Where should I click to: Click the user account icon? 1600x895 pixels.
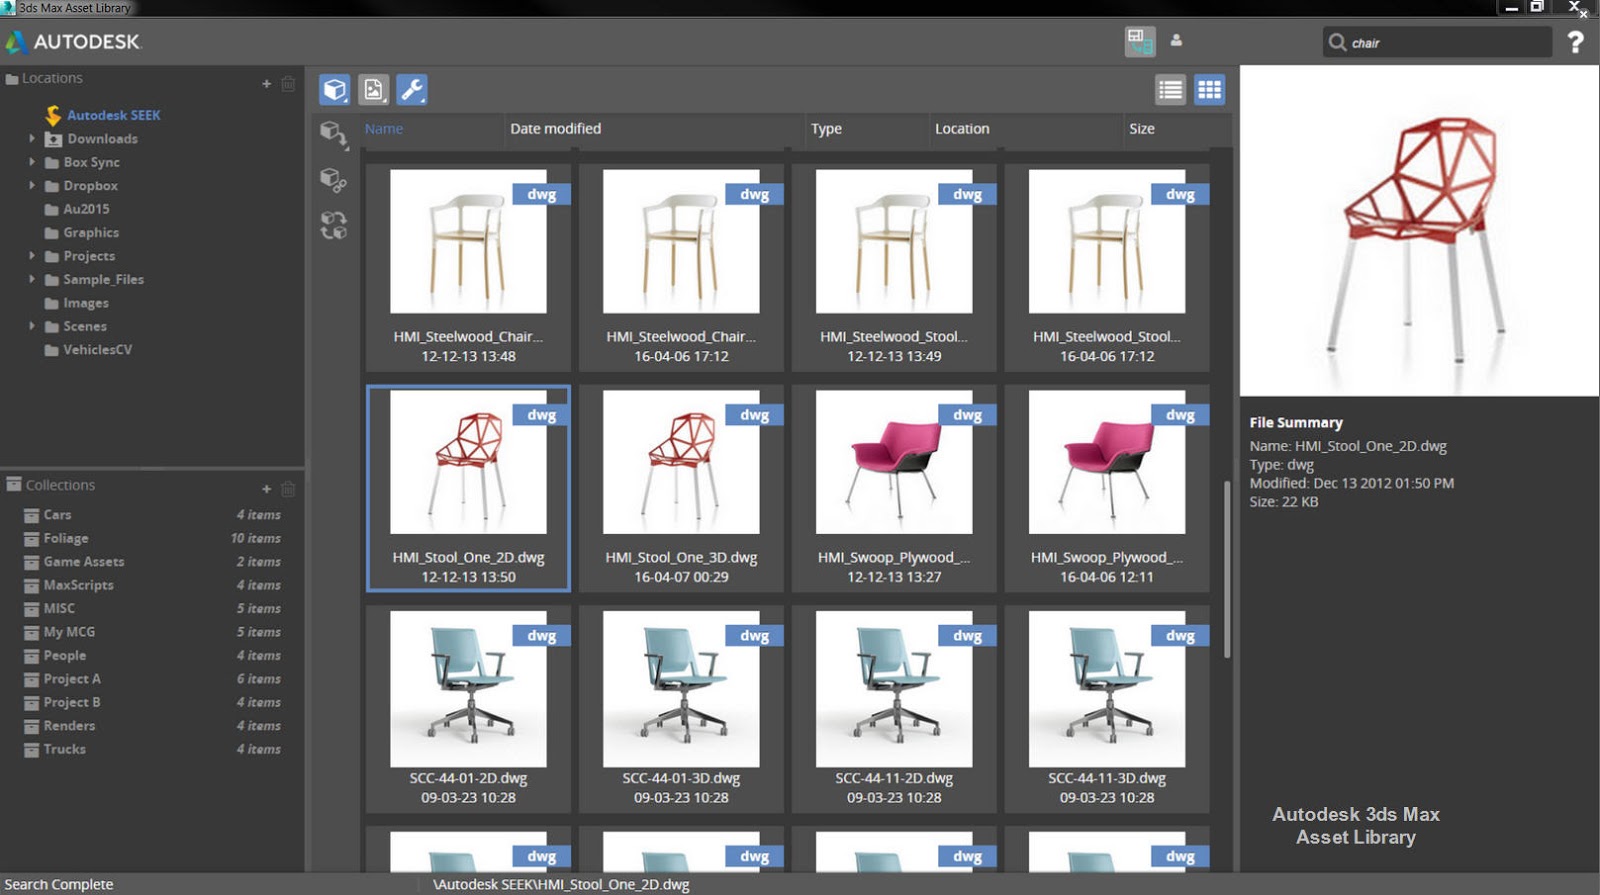coord(1176,41)
